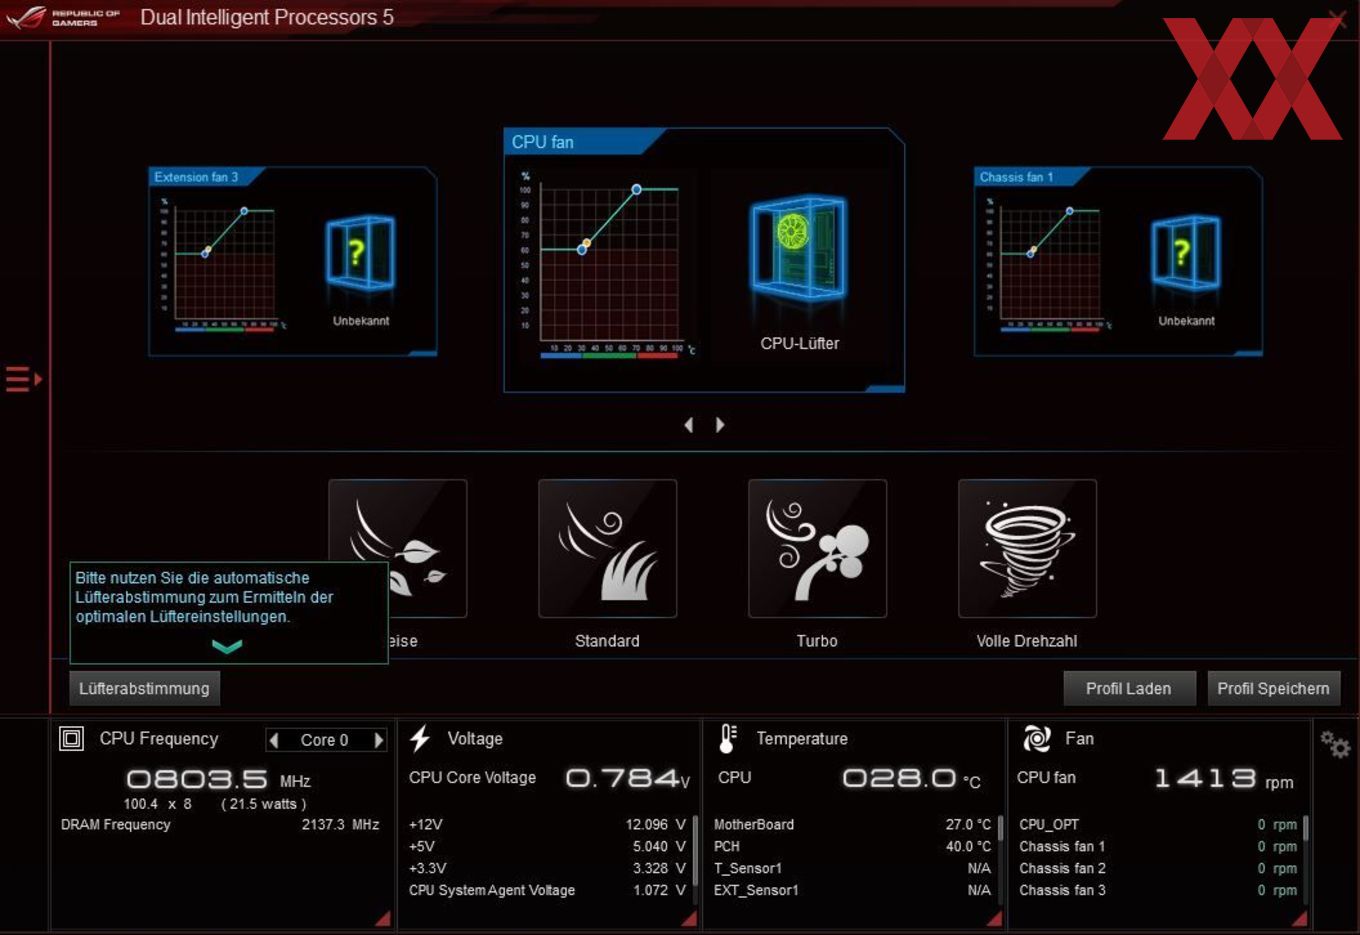
Task: Switch to previous core in CPU Frequency
Action: point(274,740)
